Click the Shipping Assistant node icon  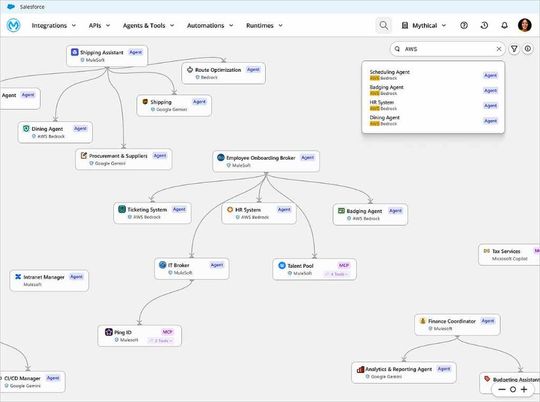pyautogui.click(x=74, y=52)
